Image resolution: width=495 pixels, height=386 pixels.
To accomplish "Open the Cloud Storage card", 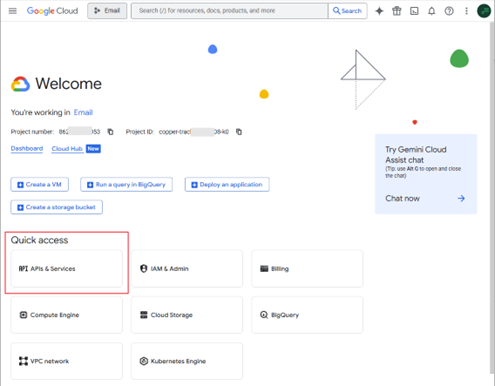I will pyautogui.click(x=187, y=315).
